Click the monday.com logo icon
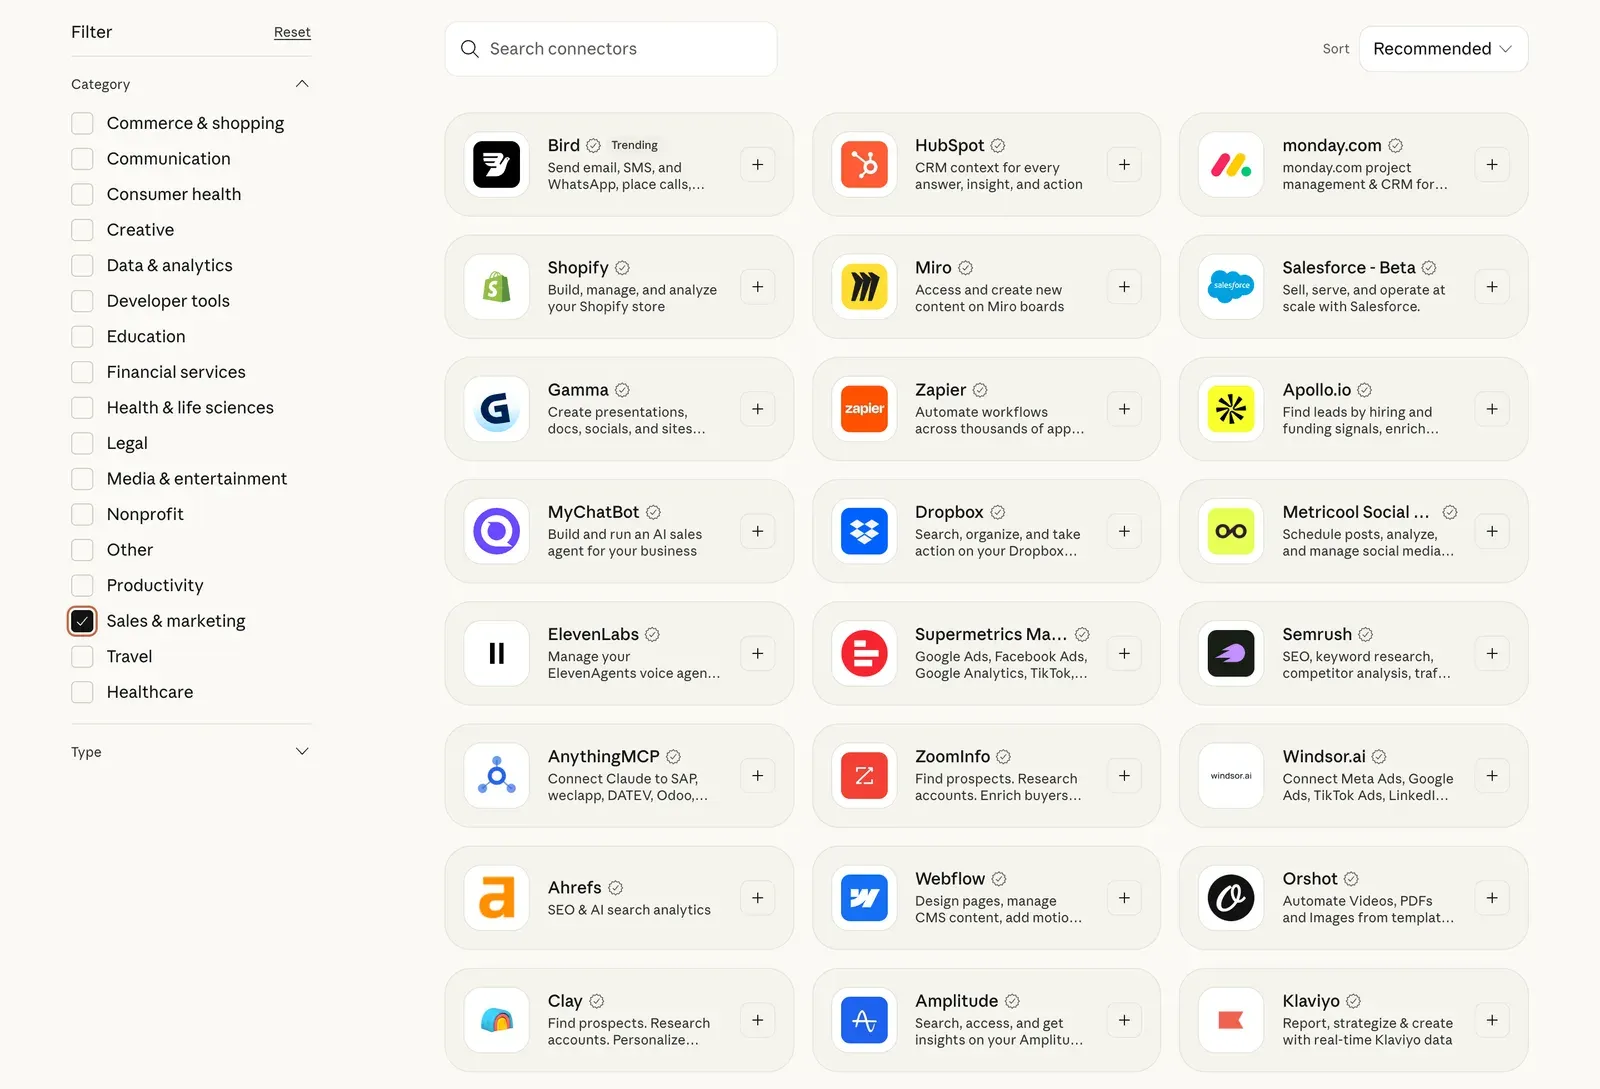The width and height of the screenshot is (1600, 1089). click(x=1231, y=165)
